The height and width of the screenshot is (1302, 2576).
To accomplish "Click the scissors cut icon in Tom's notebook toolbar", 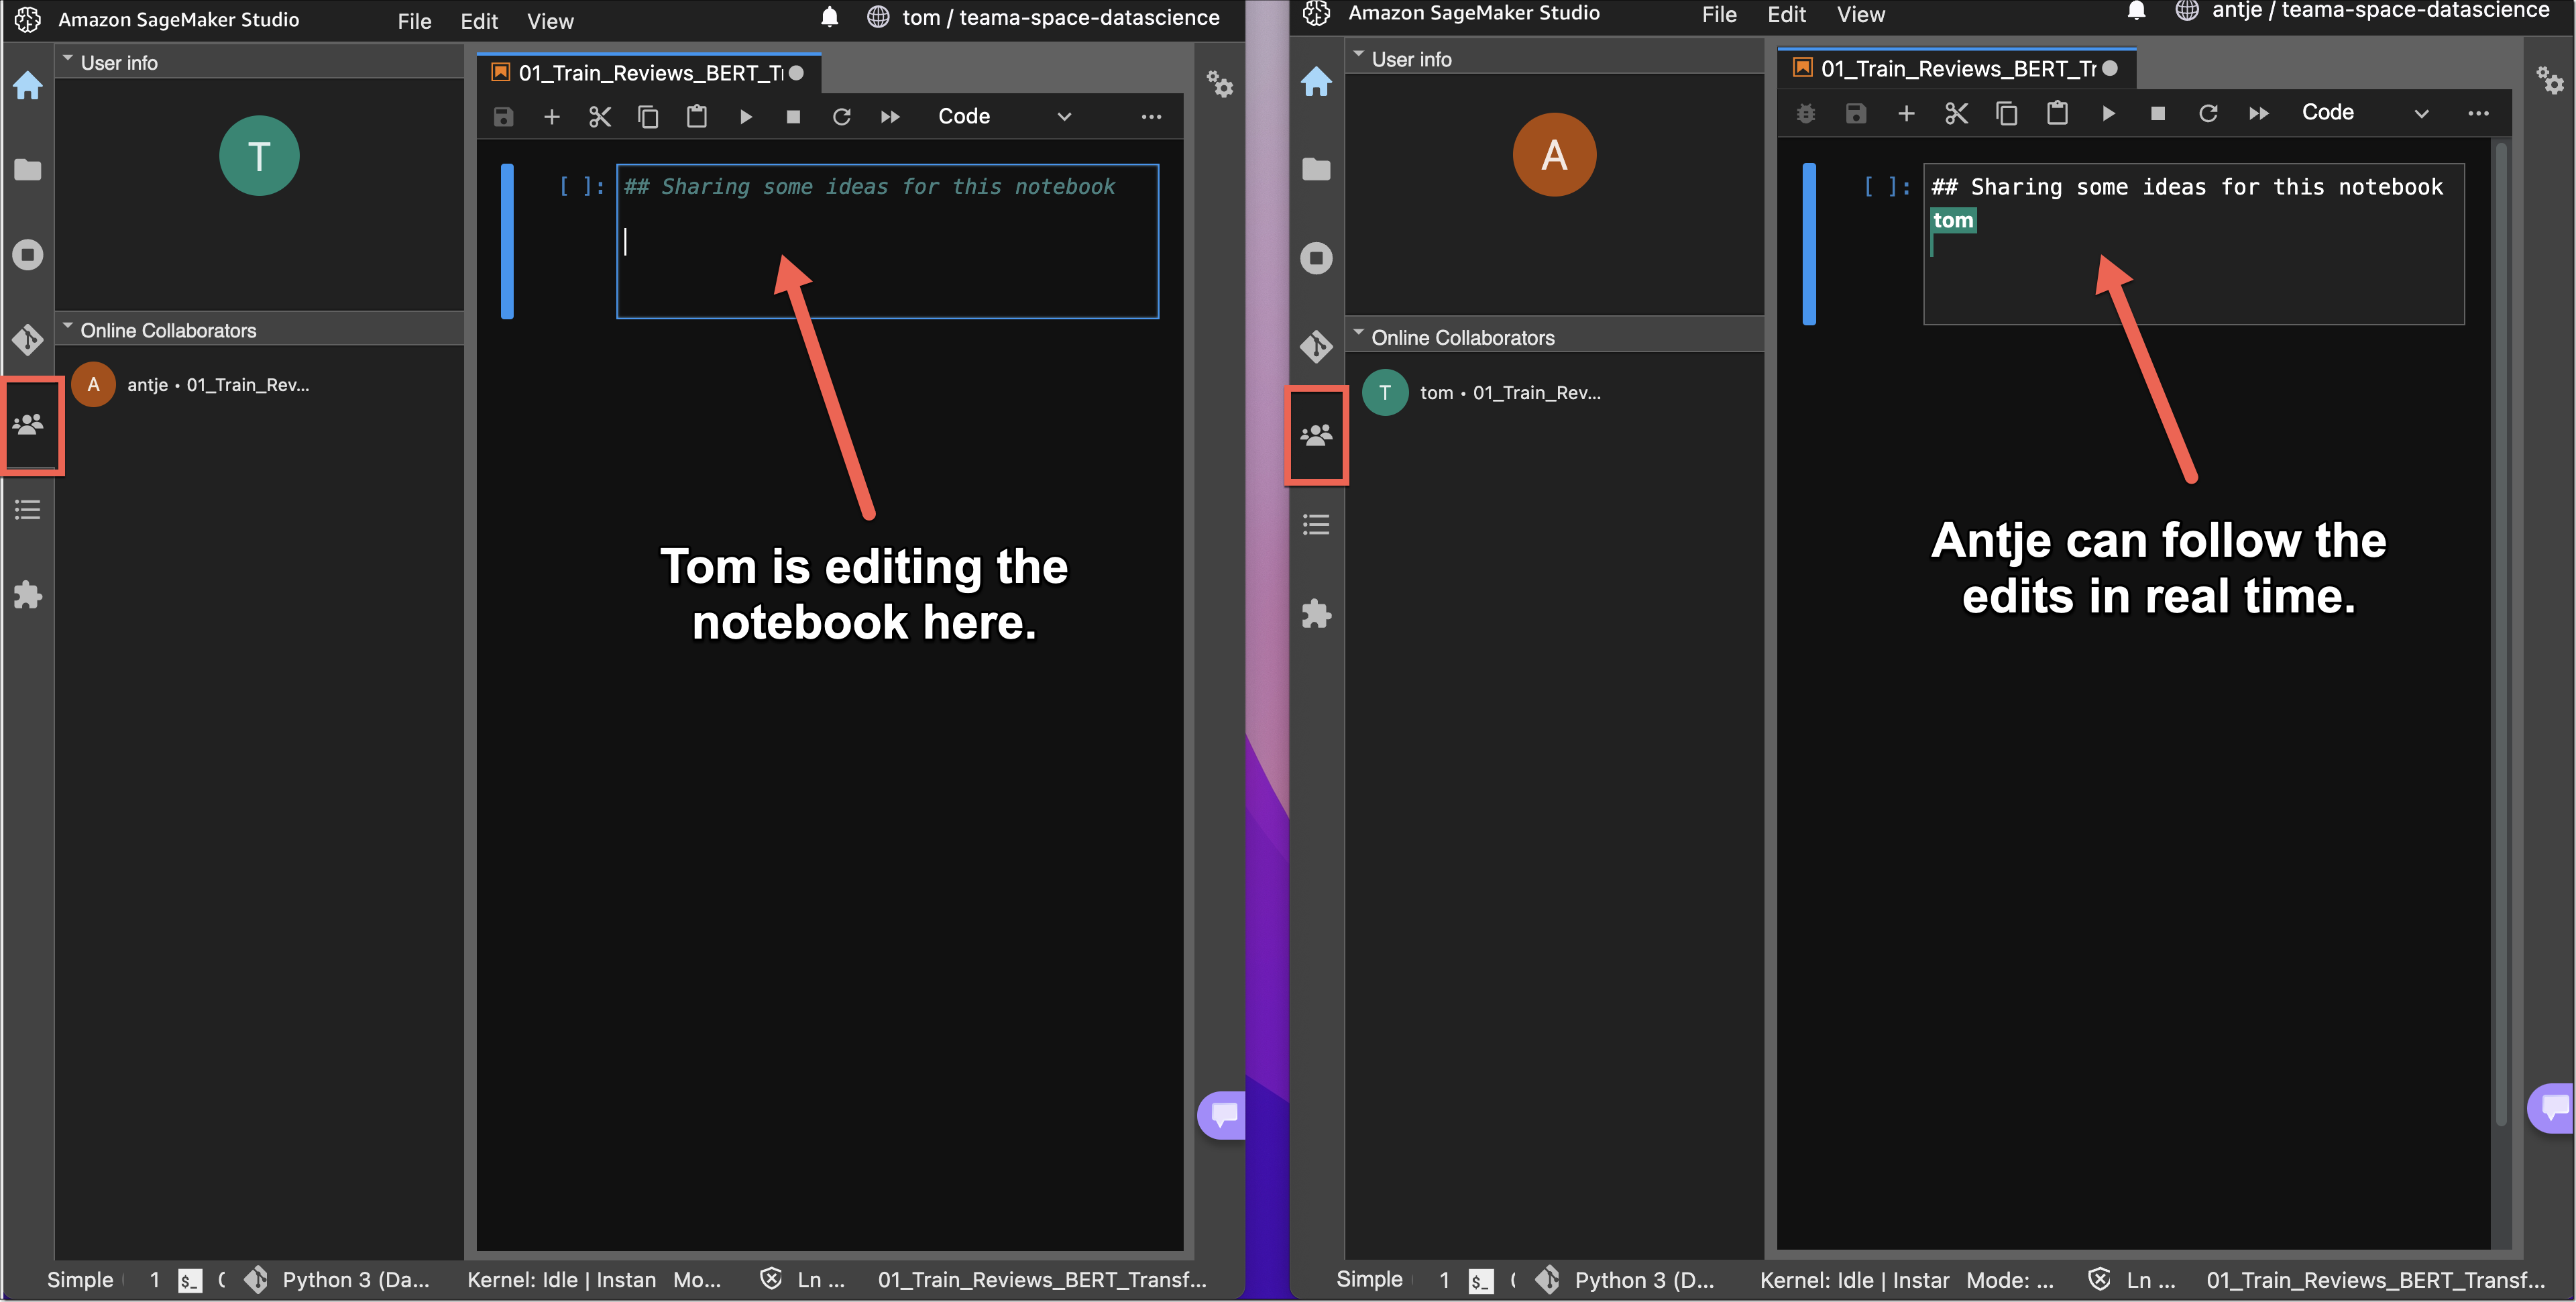I will pos(599,117).
